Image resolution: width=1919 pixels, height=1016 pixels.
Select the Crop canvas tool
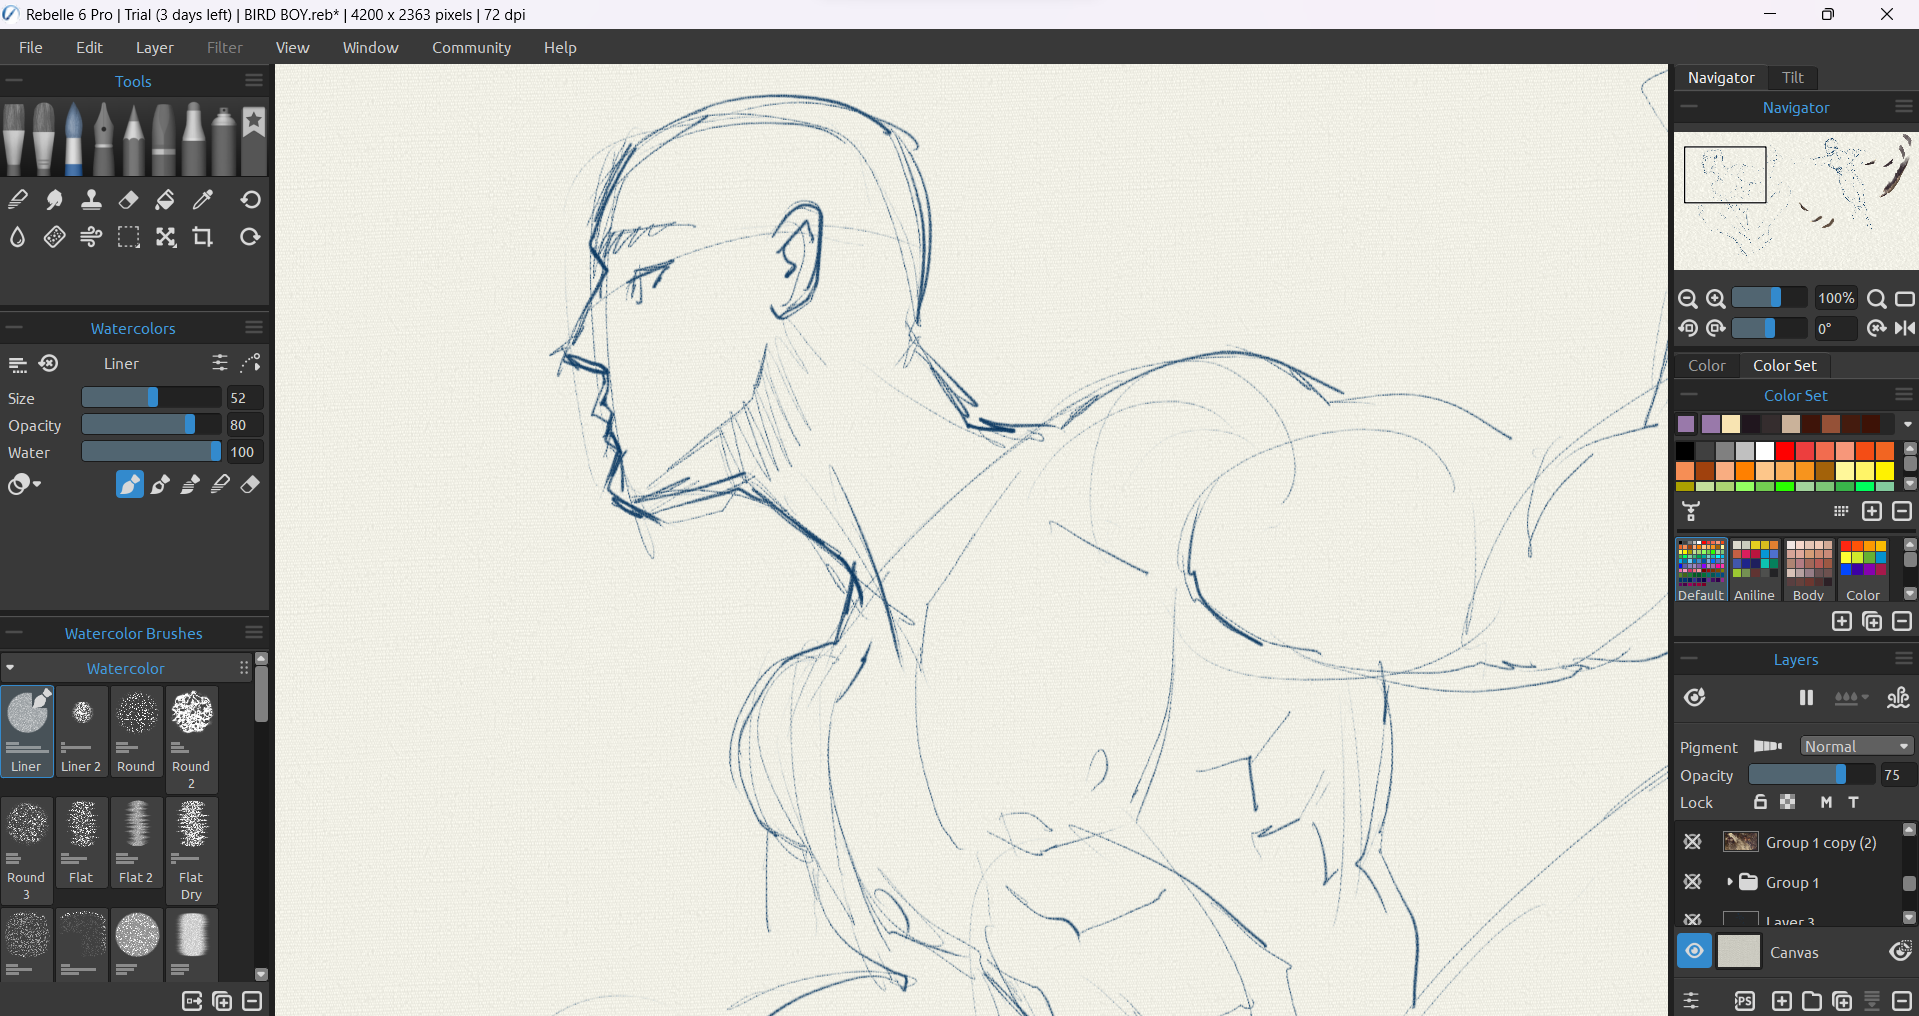202,237
